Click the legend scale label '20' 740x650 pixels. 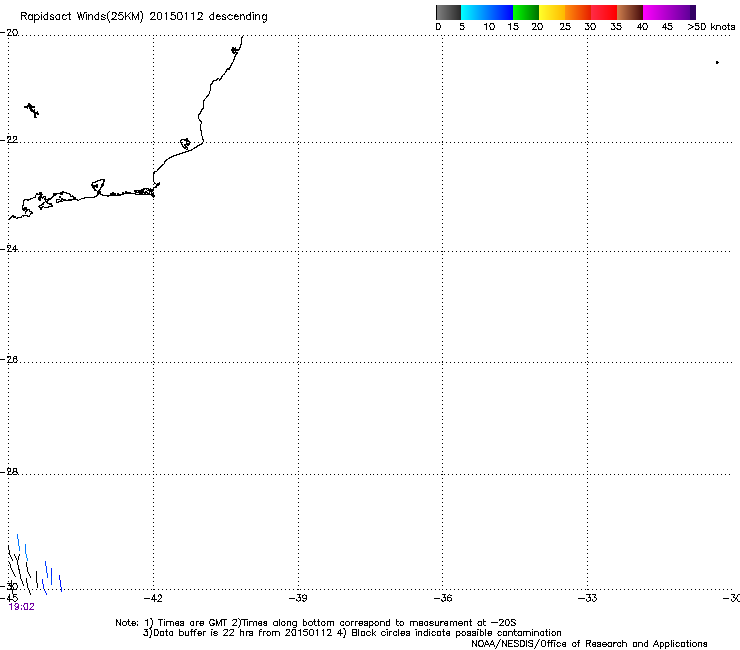[537, 27]
